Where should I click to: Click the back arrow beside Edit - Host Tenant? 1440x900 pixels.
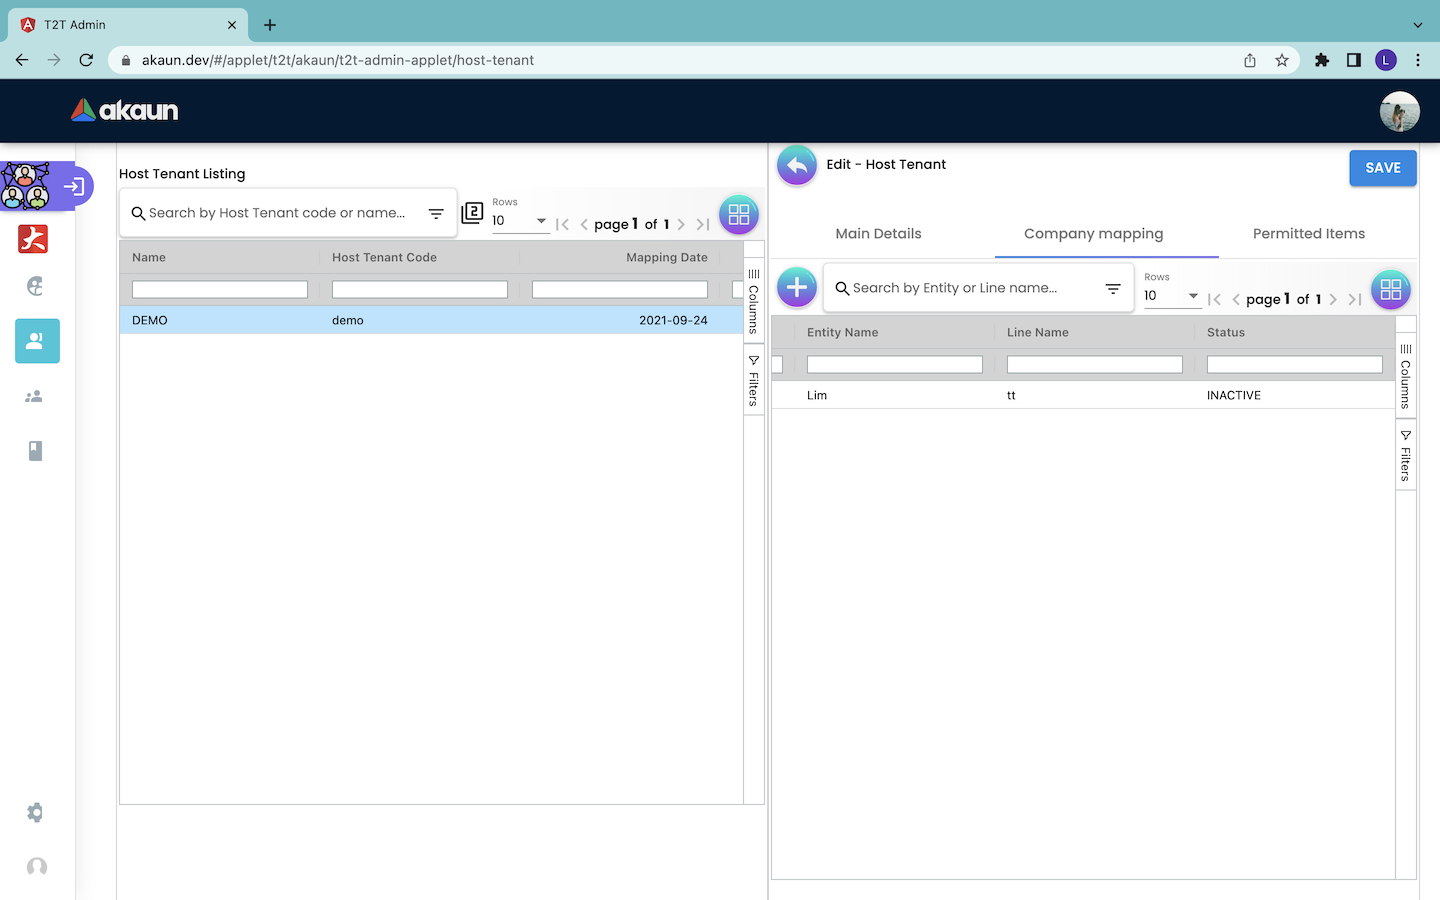pyautogui.click(x=797, y=166)
